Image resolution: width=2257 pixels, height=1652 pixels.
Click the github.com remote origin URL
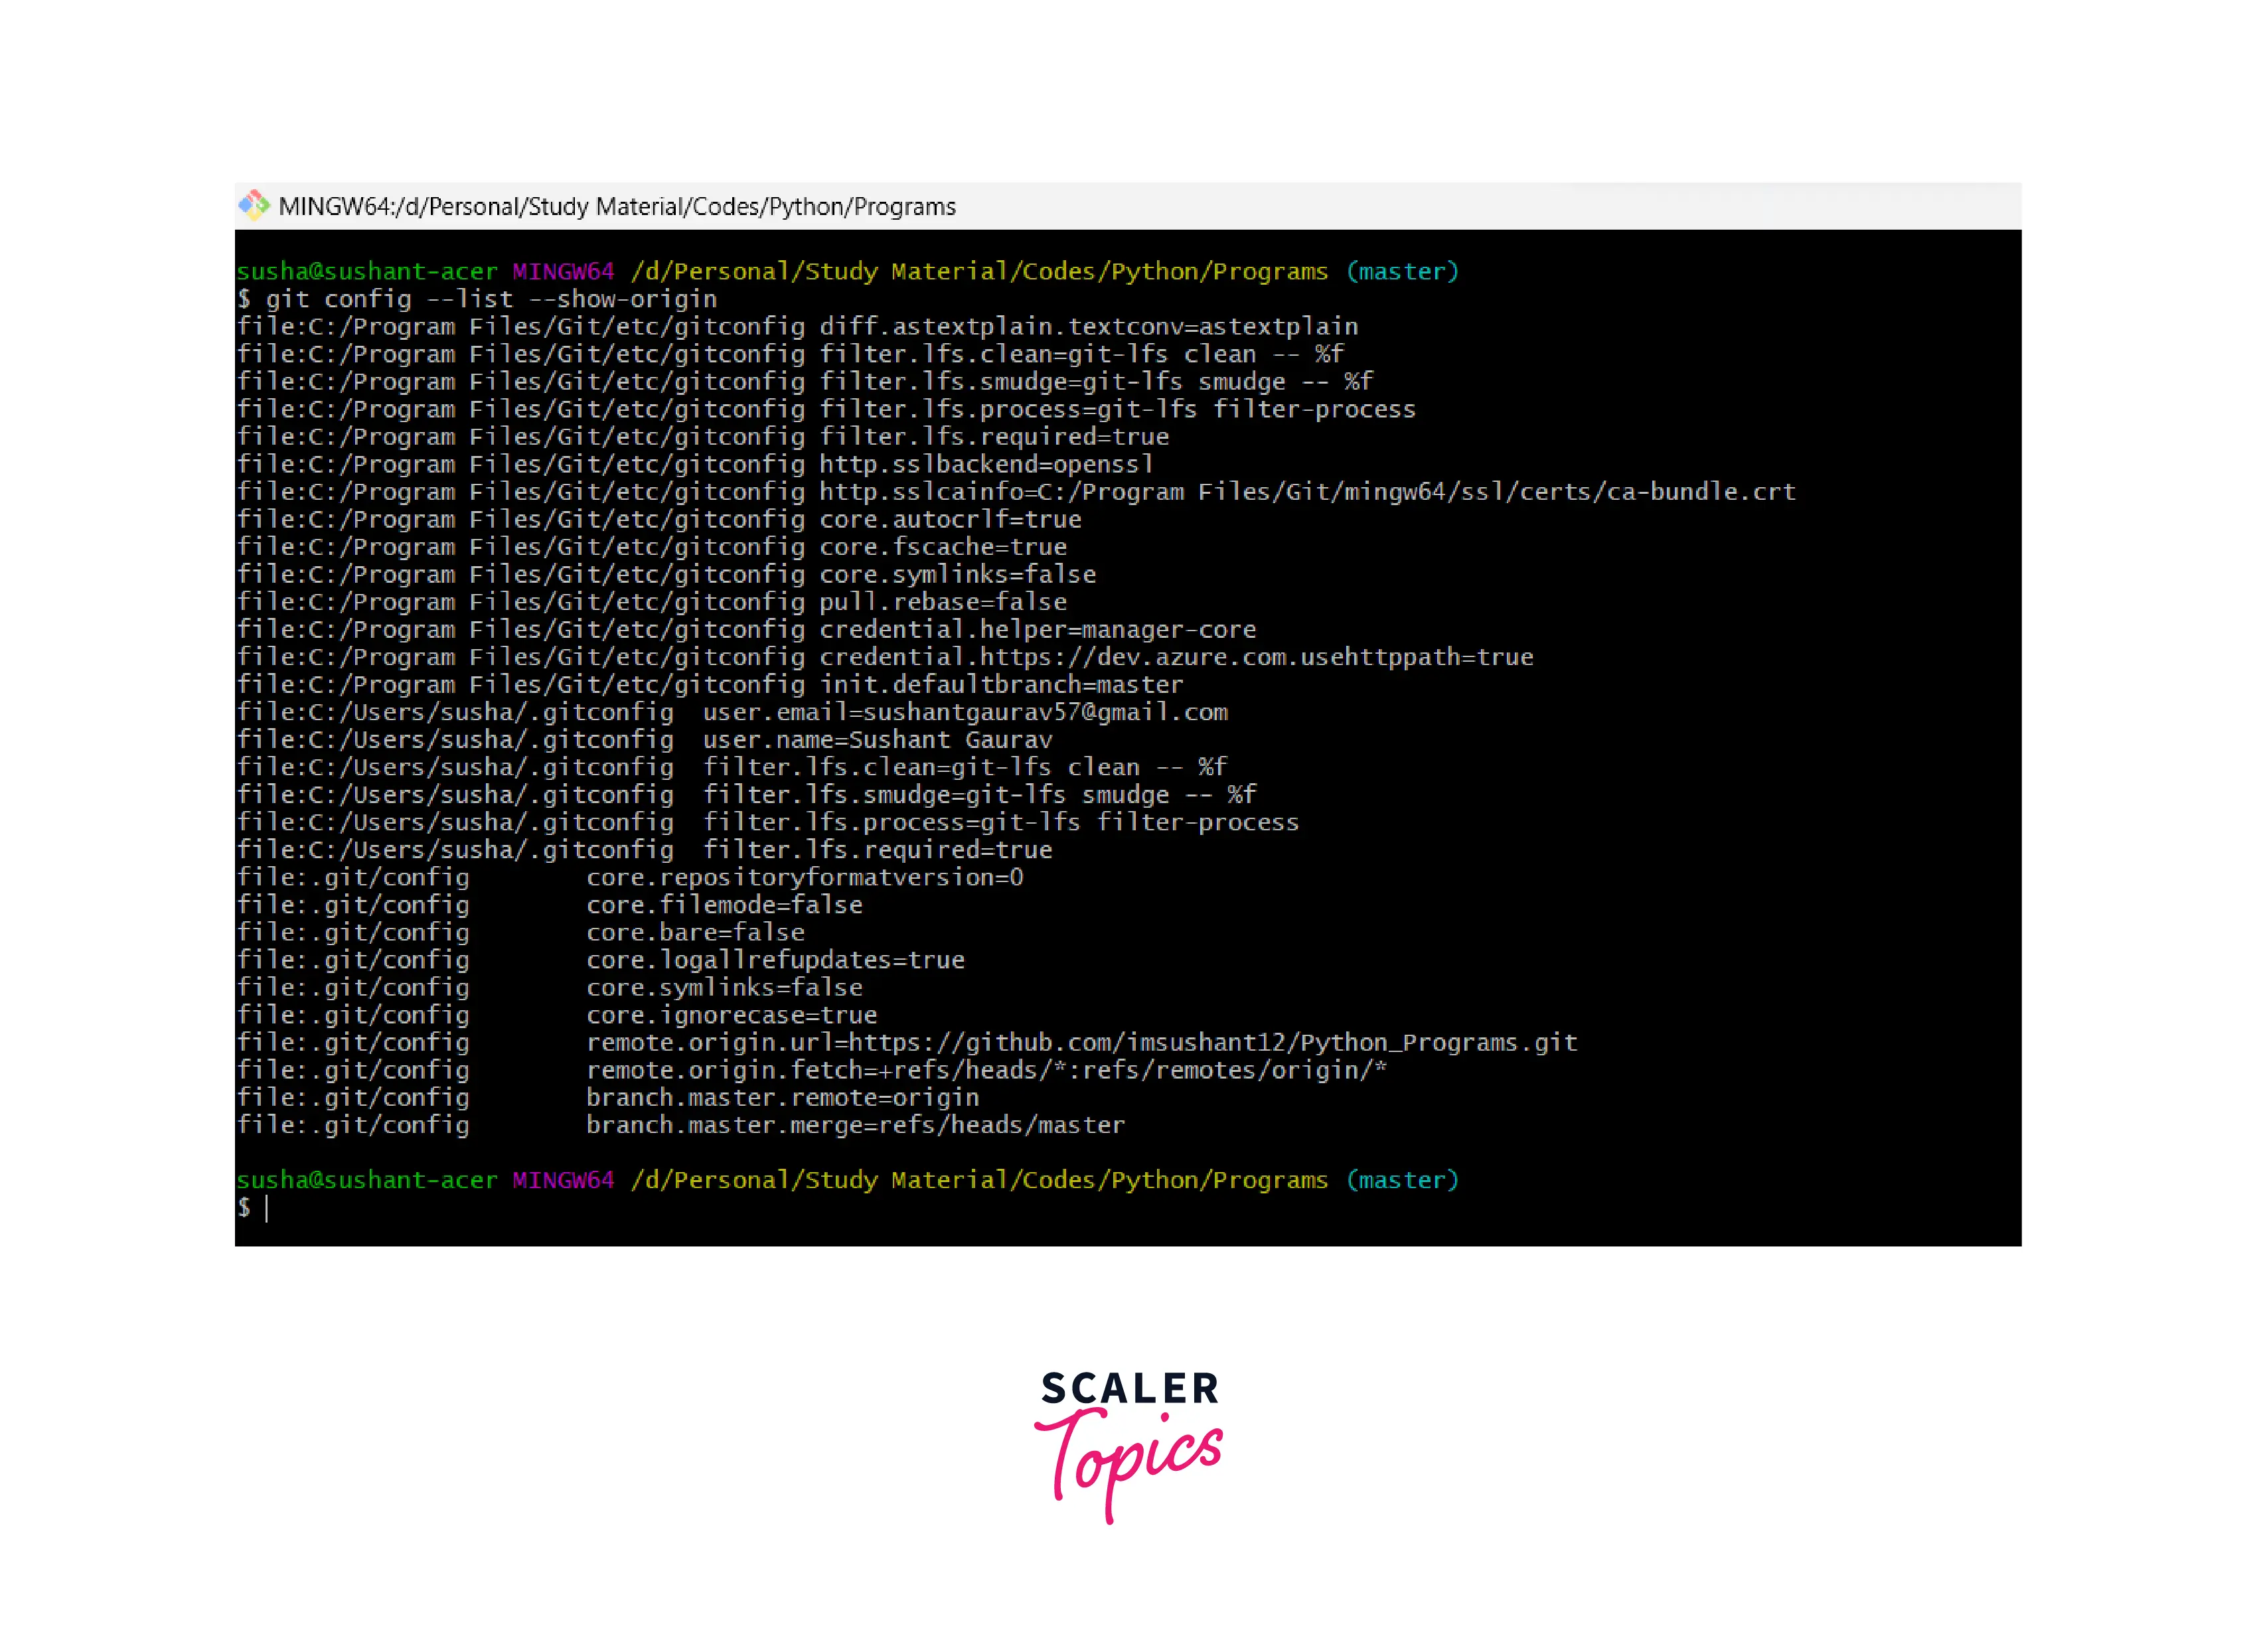pyautogui.click(x=1212, y=1042)
